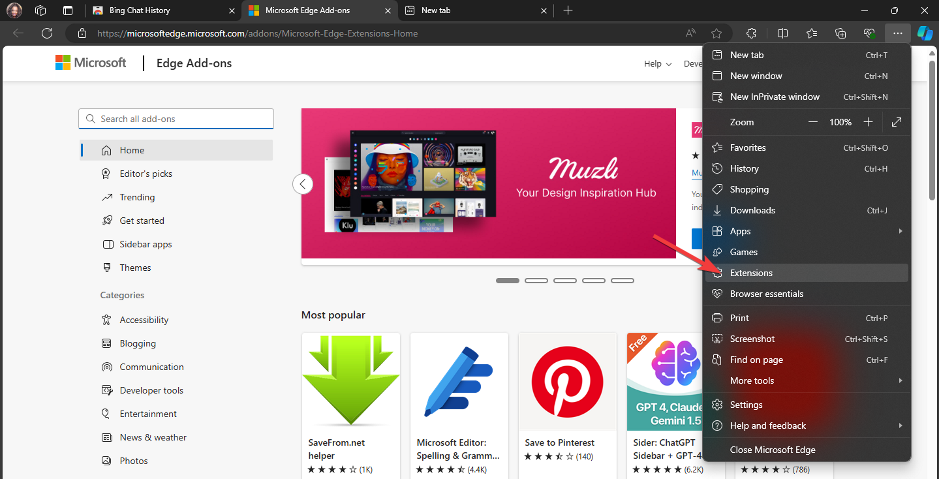Click the new tab plus button
This screenshot has height=479, width=939.
point(568,10)
